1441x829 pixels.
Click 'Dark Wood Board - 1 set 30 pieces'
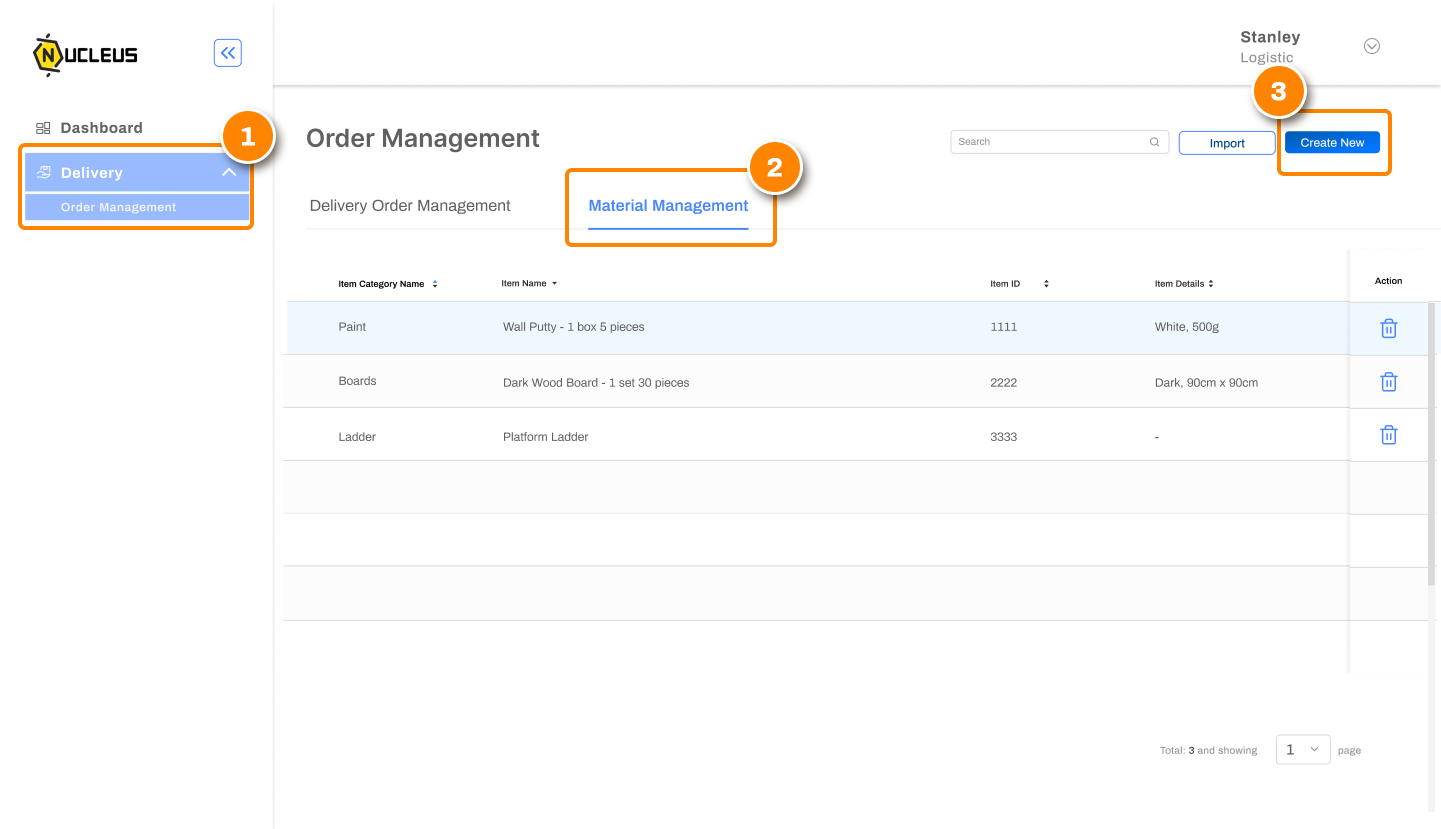[596, 382]
